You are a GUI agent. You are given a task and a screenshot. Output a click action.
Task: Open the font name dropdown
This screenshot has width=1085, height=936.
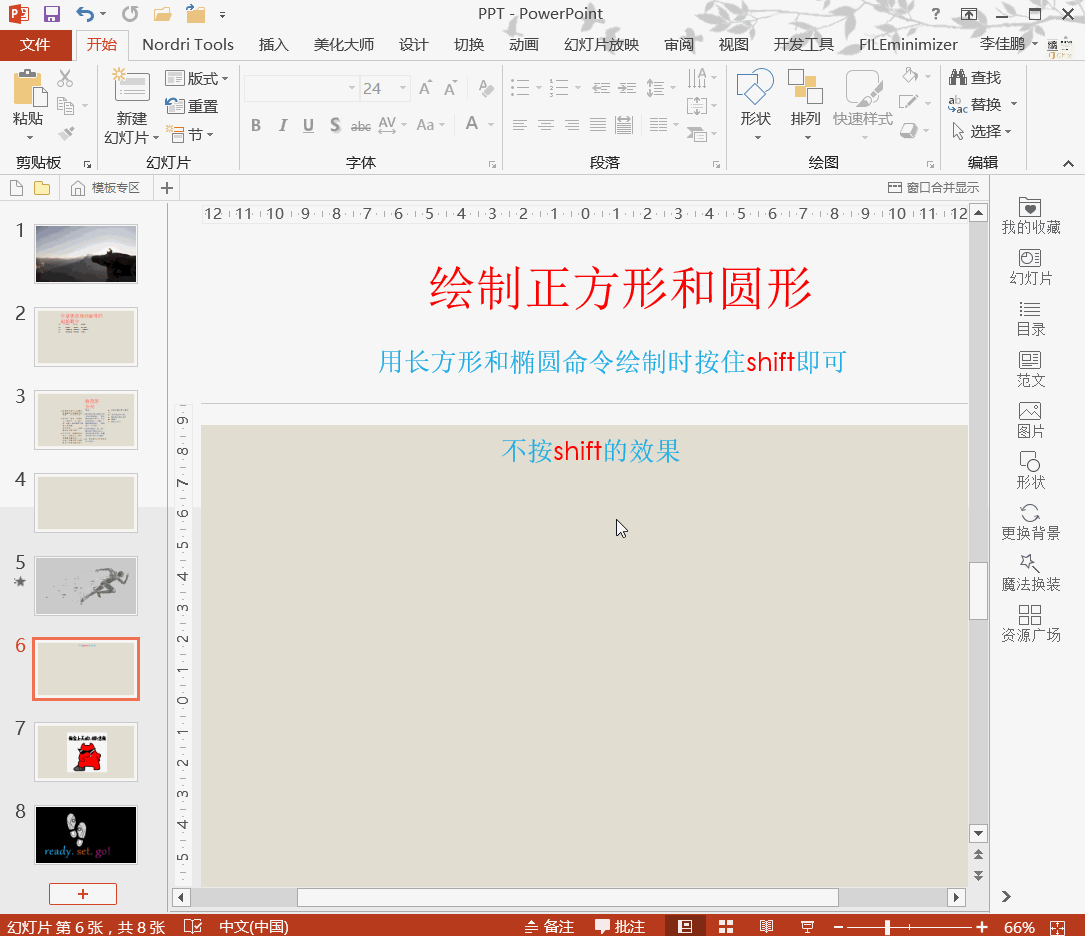tap(352, 89)
